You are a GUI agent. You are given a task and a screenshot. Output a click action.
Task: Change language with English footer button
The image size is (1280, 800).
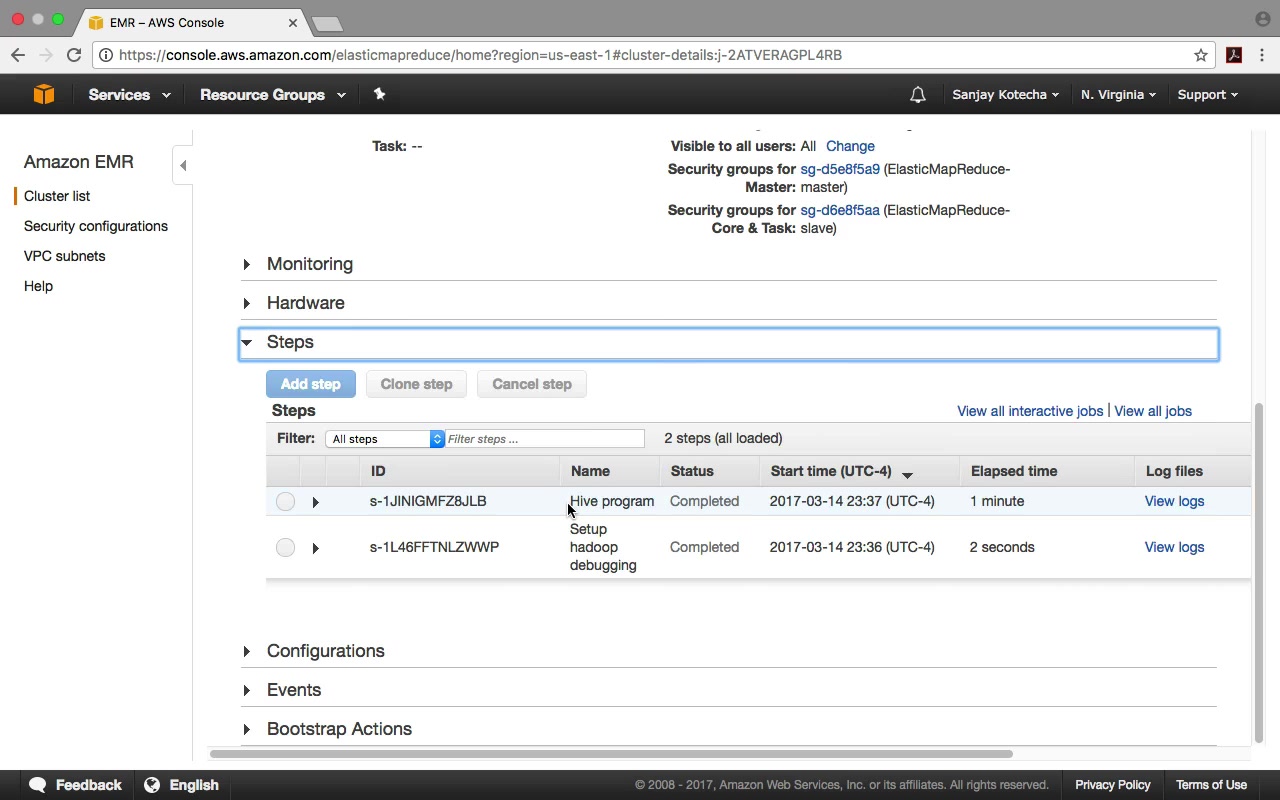(182, 785)
